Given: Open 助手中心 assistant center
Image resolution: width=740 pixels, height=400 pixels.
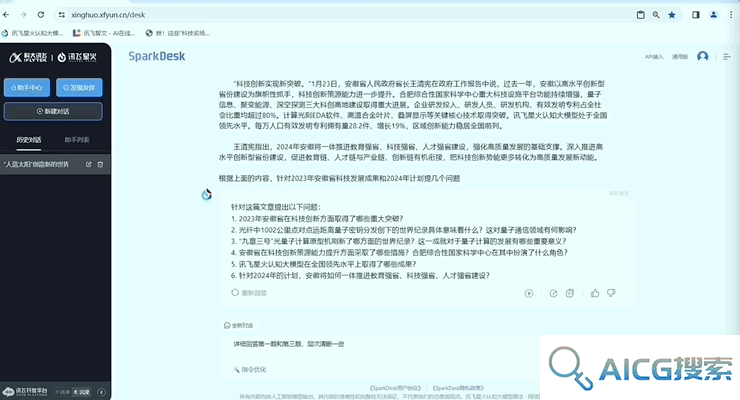Looking at the screenshot, I should click(x=27, y=88).
